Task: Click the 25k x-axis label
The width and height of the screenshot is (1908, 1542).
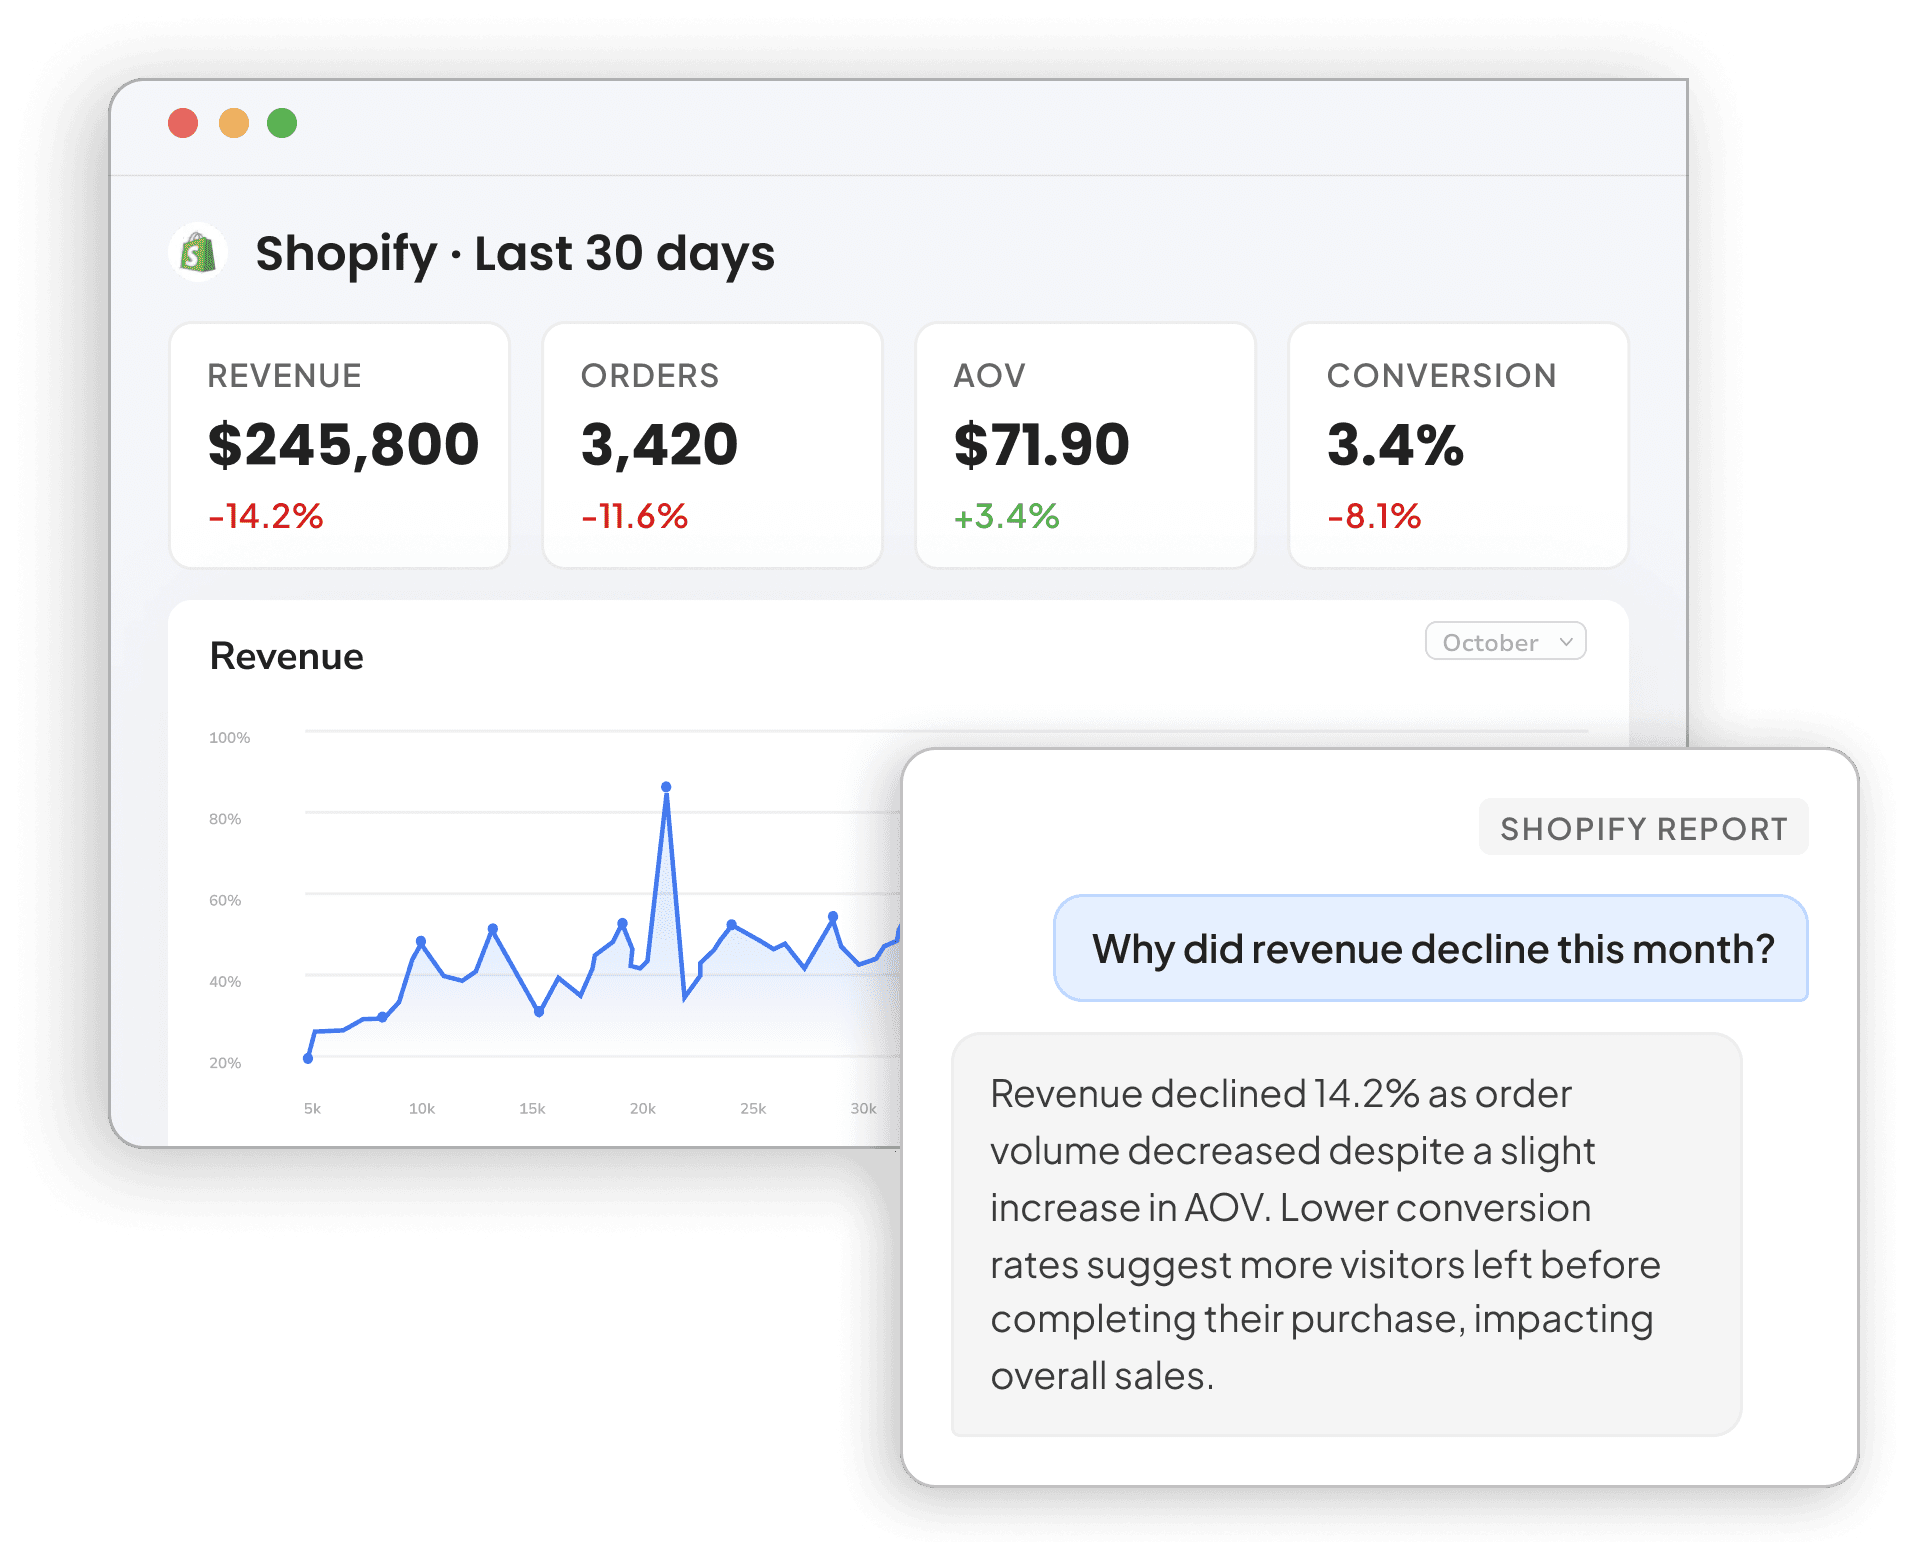Action: (753, 1108)
